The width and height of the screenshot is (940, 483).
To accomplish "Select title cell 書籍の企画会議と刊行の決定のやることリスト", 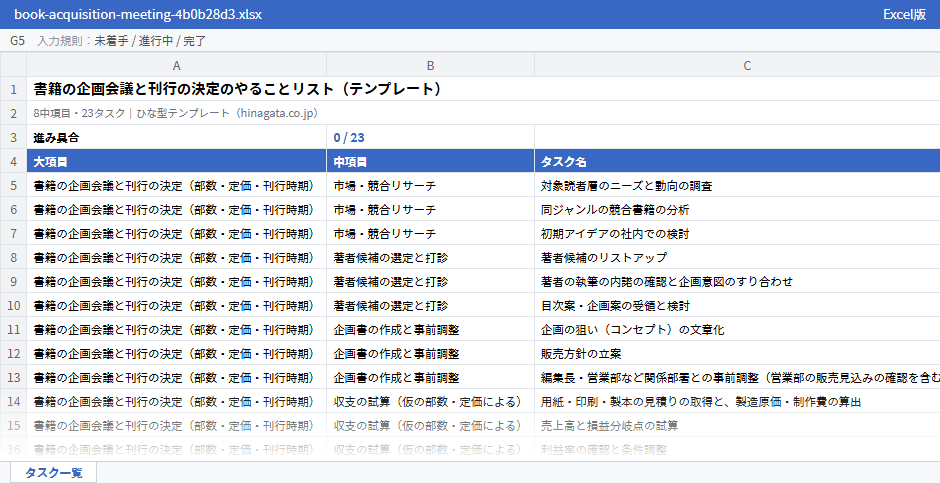I will pos(483,89).
